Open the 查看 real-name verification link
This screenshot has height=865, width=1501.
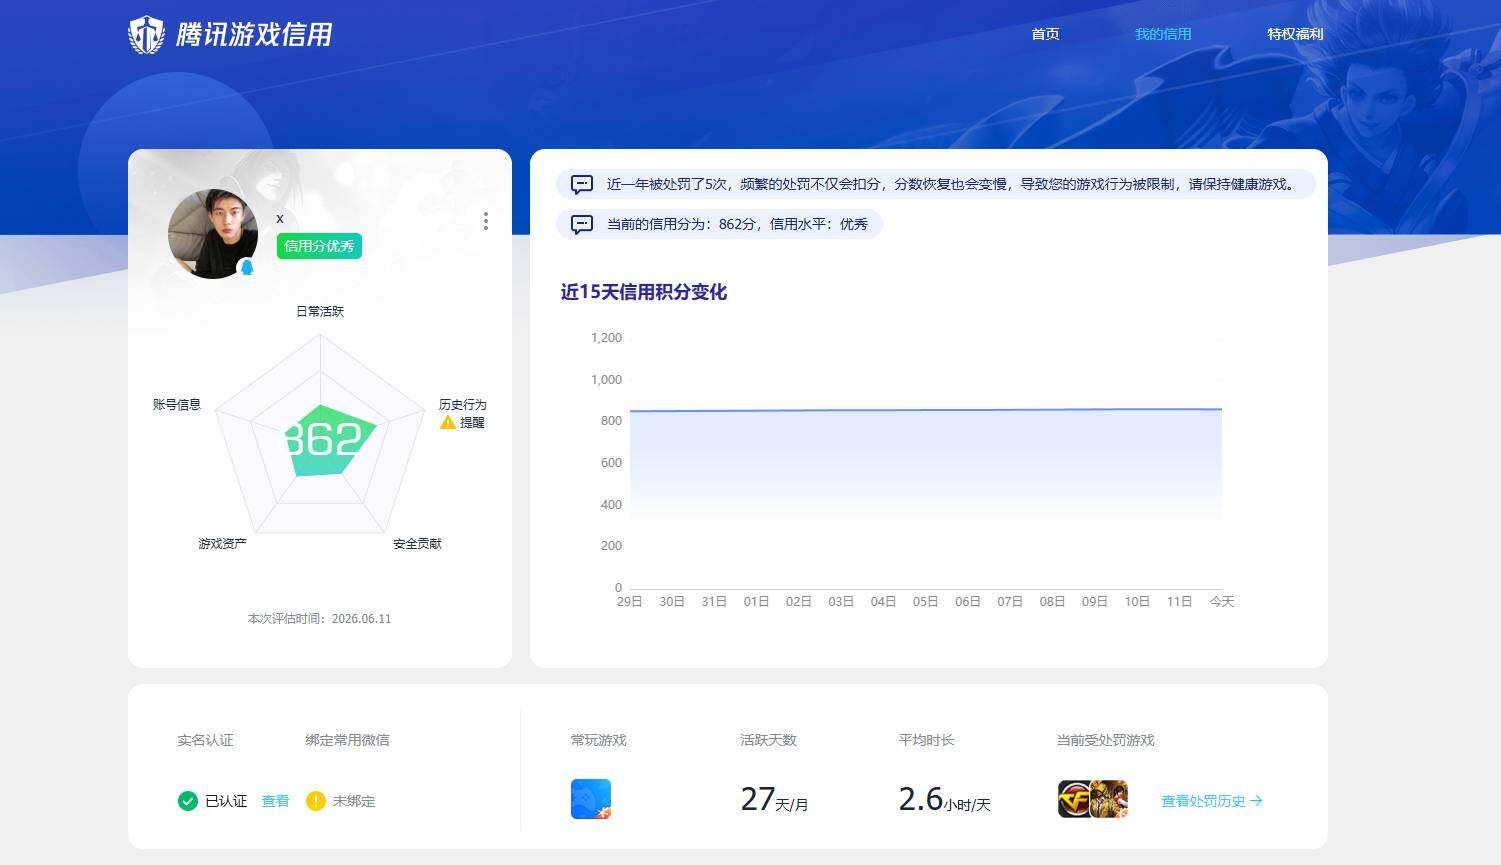[x=275, y=801]
